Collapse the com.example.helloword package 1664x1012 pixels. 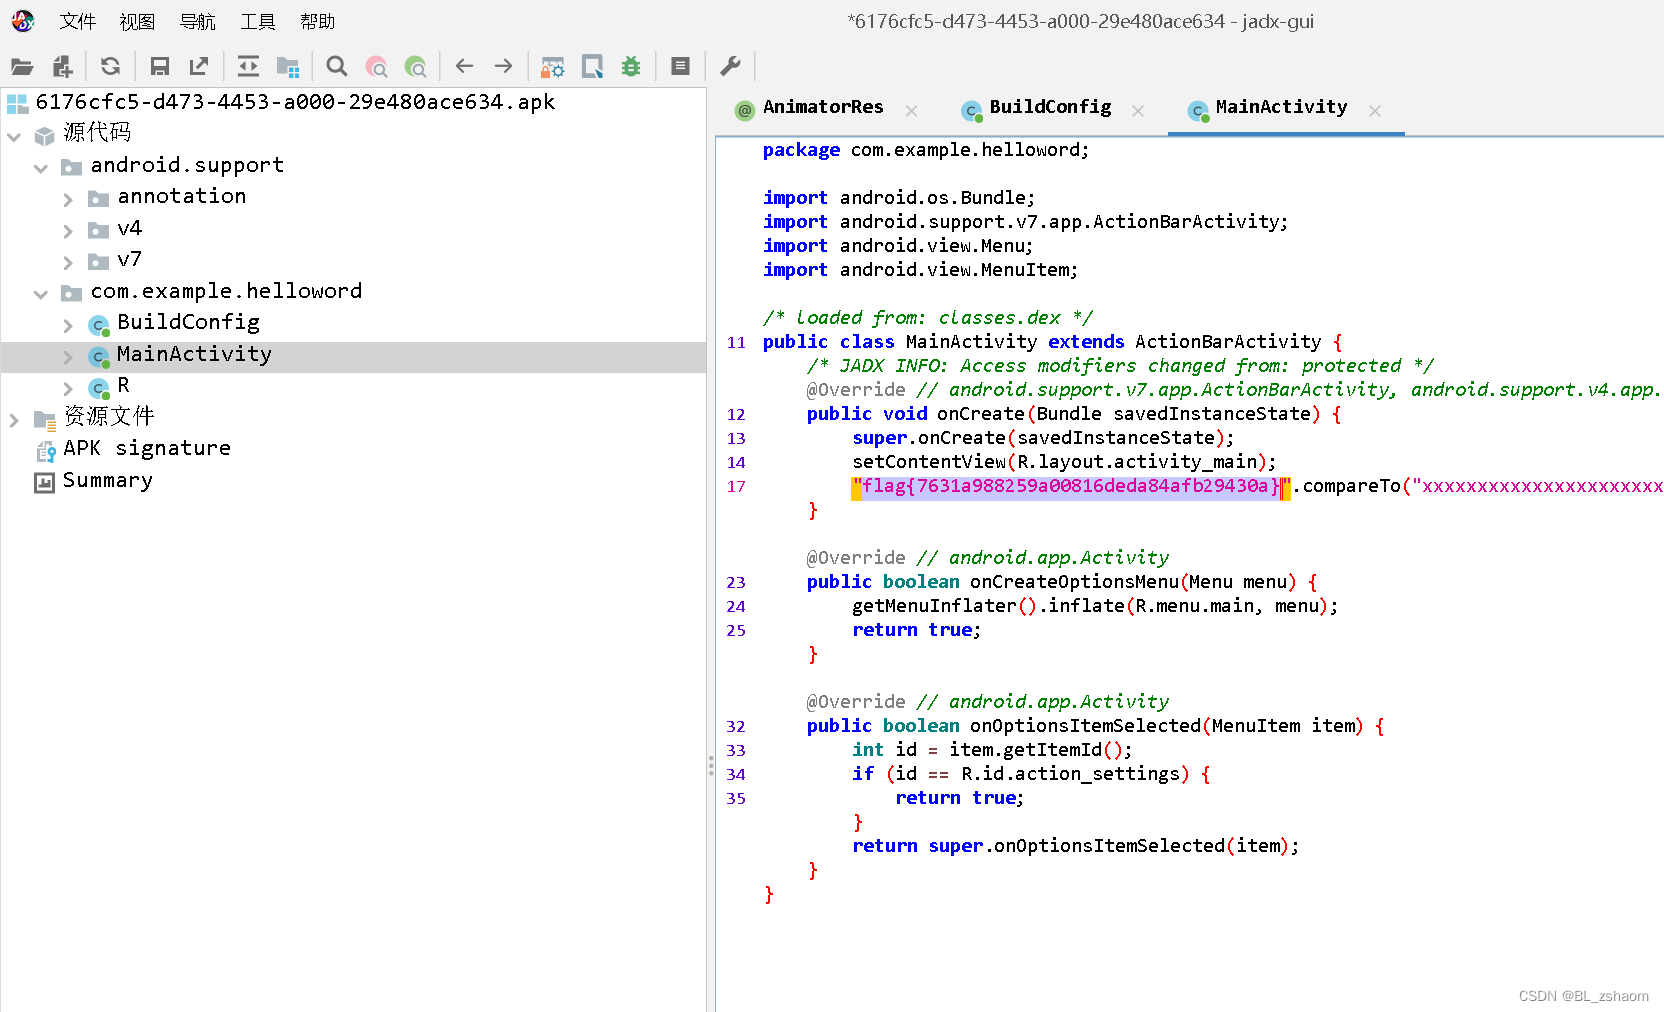(41, 294)
